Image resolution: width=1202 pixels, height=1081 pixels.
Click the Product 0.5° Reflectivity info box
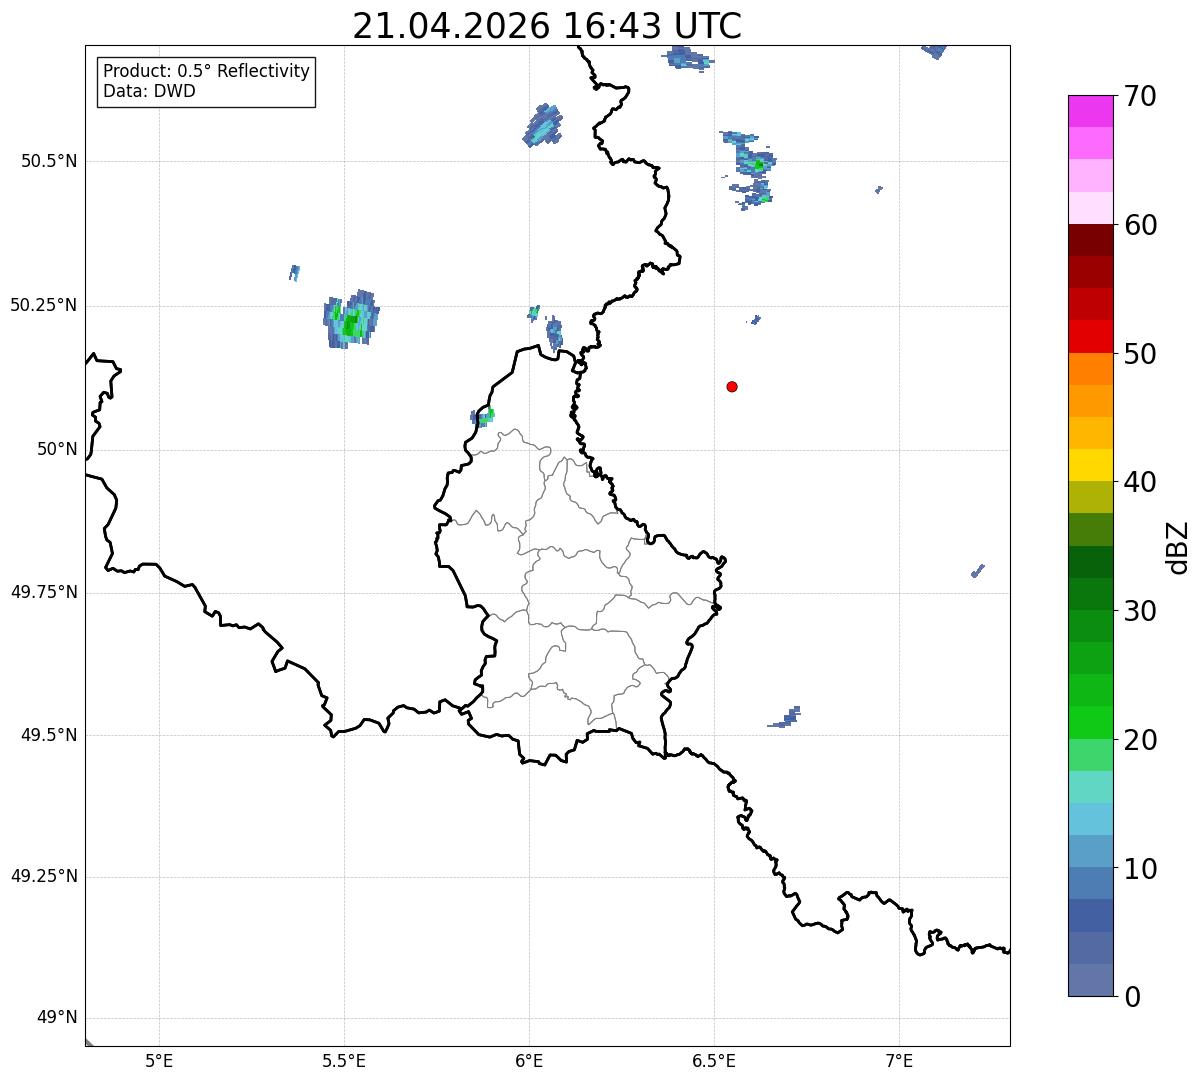click(206, 82)
